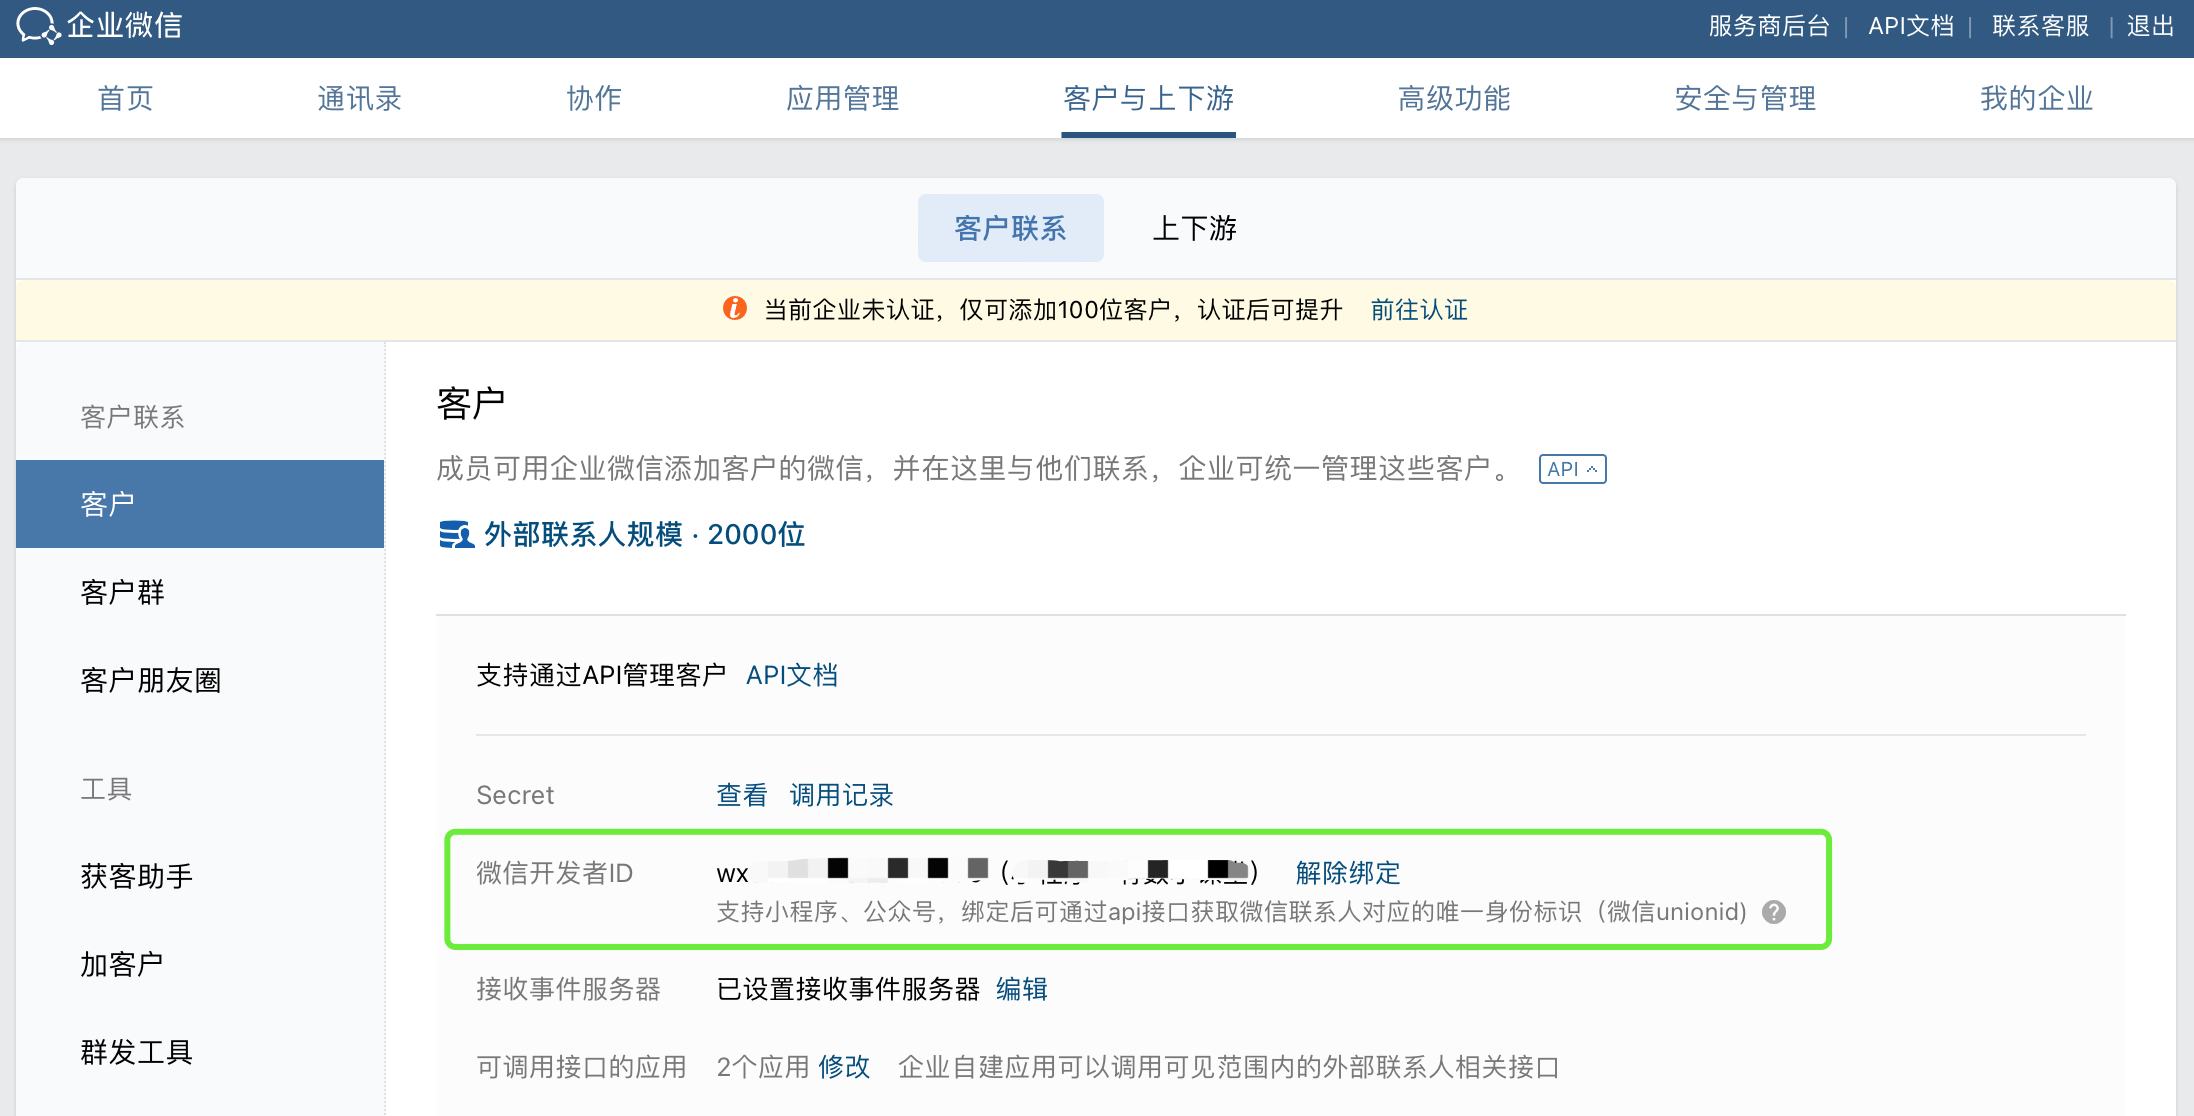The image size is (2194, 1116).
Task: Click the 已设置接收事件服务器 status text
Action: 848,989
